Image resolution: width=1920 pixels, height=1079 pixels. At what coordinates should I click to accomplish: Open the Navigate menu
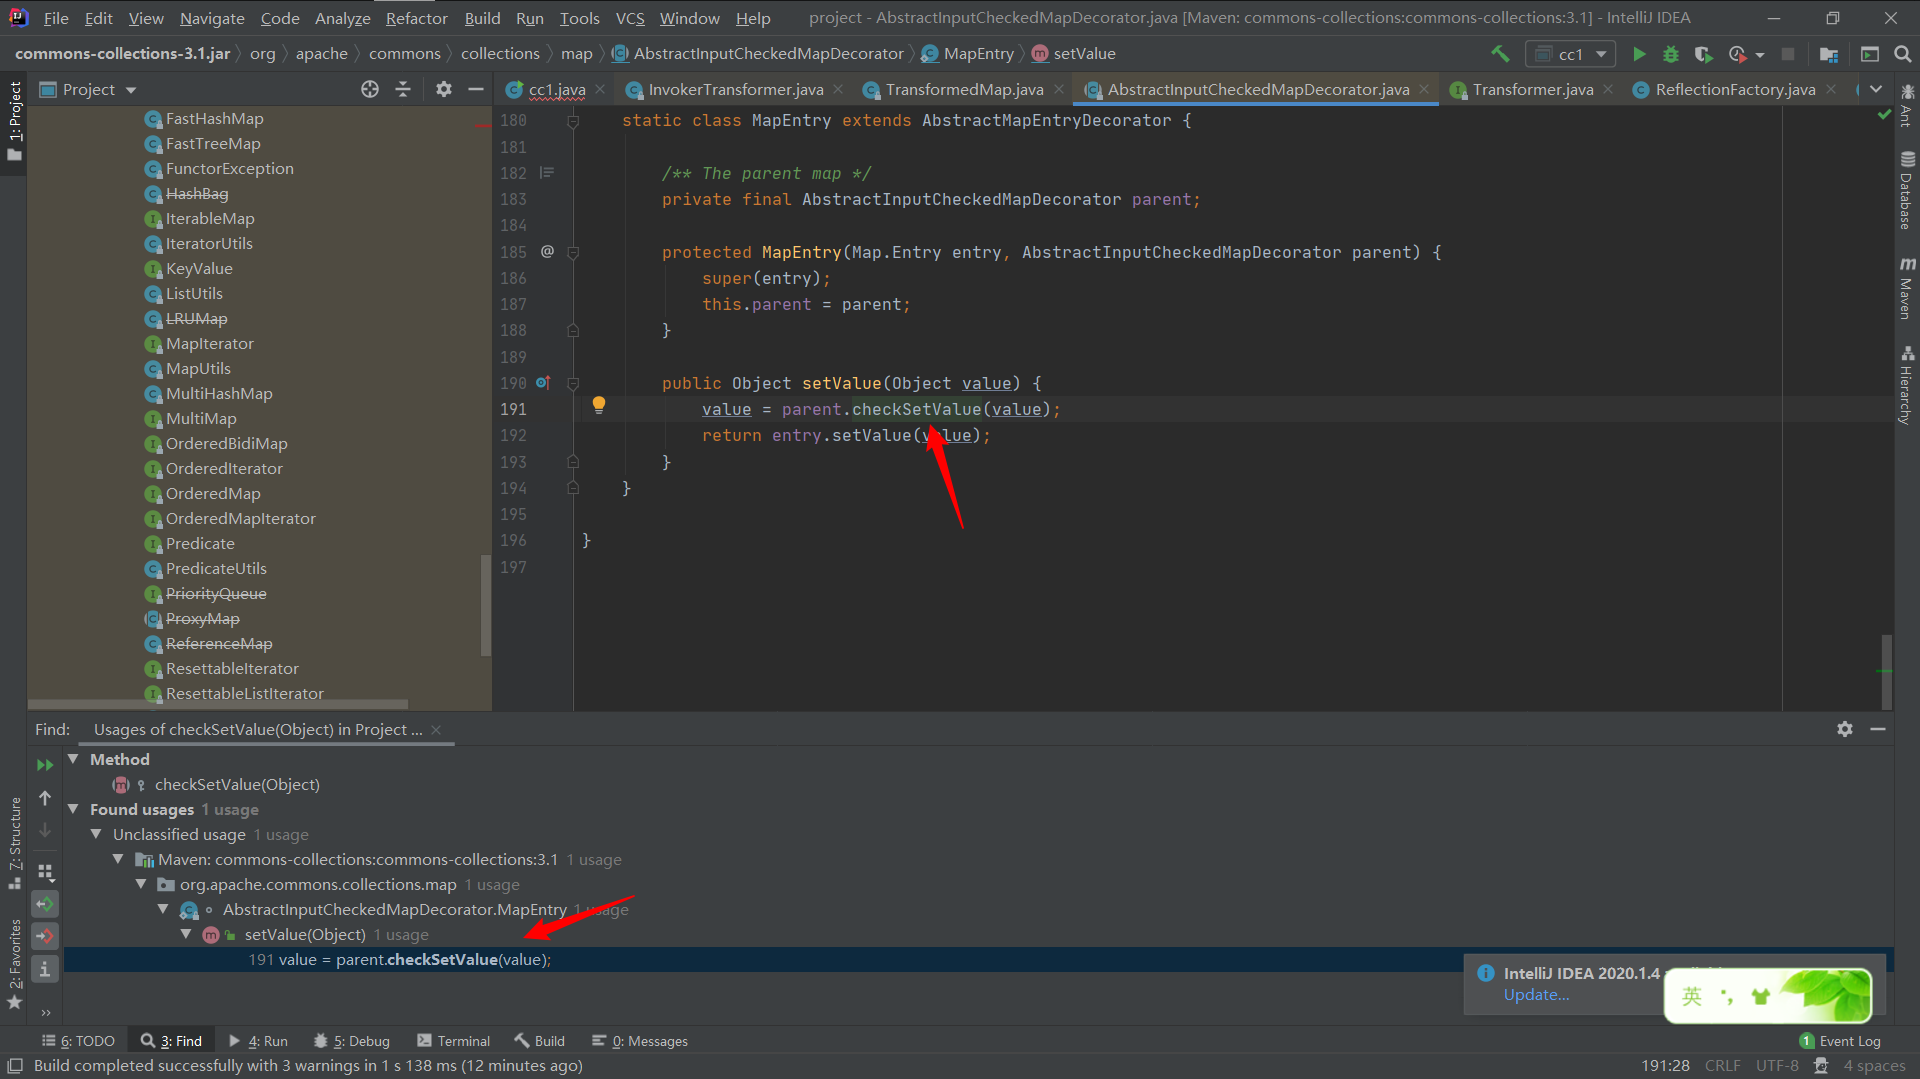click(x=212, y=18)
